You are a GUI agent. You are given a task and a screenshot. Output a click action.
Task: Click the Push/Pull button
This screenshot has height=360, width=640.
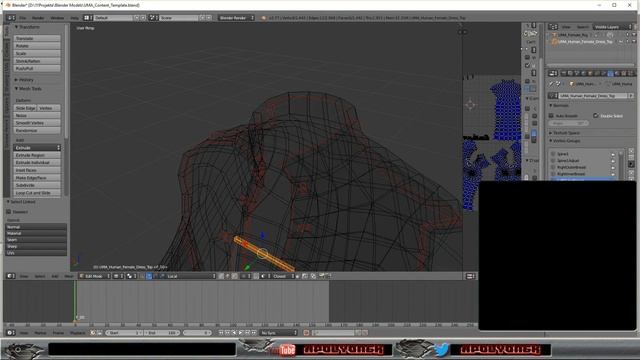click(x=37, y=69)
